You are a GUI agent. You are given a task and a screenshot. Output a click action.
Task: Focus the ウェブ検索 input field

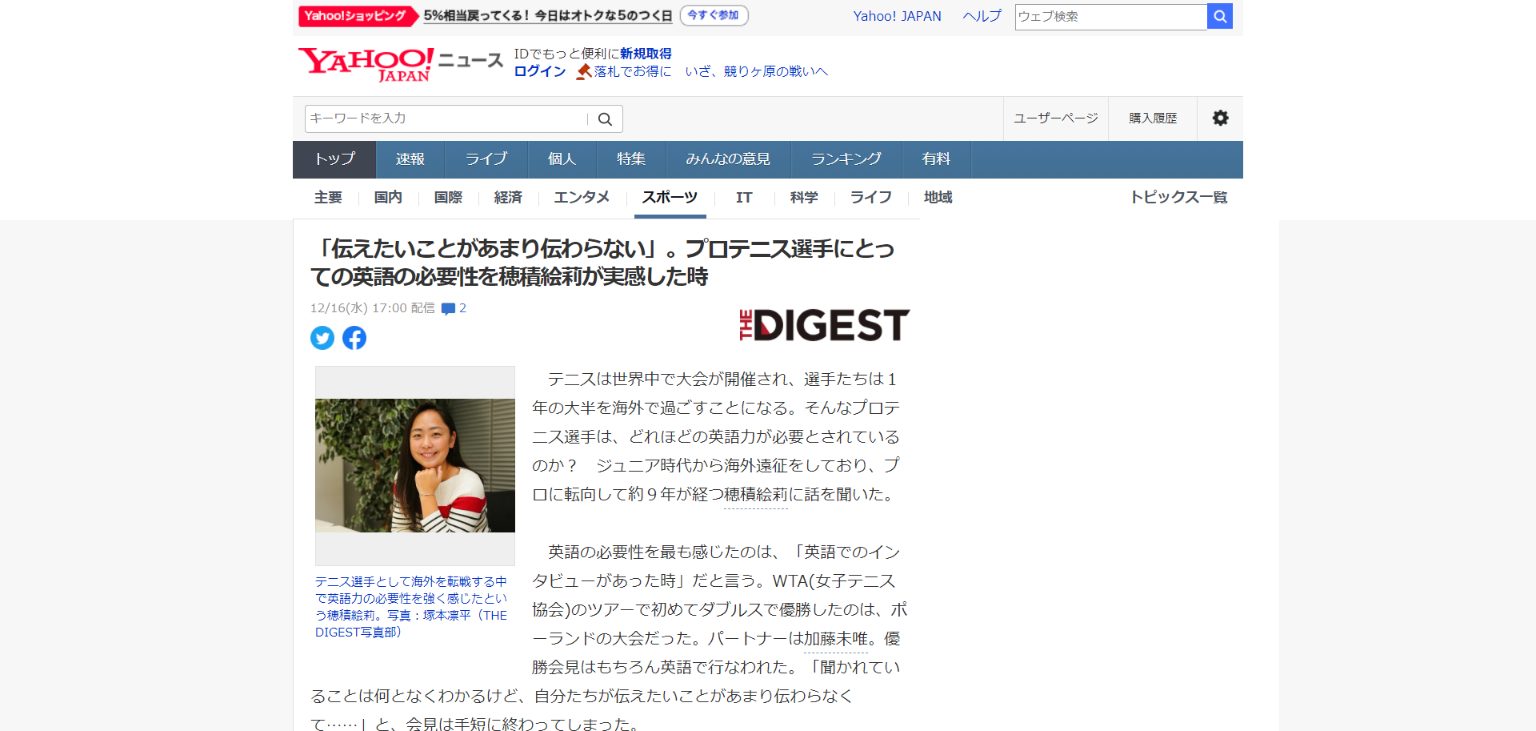(1111, 16)
